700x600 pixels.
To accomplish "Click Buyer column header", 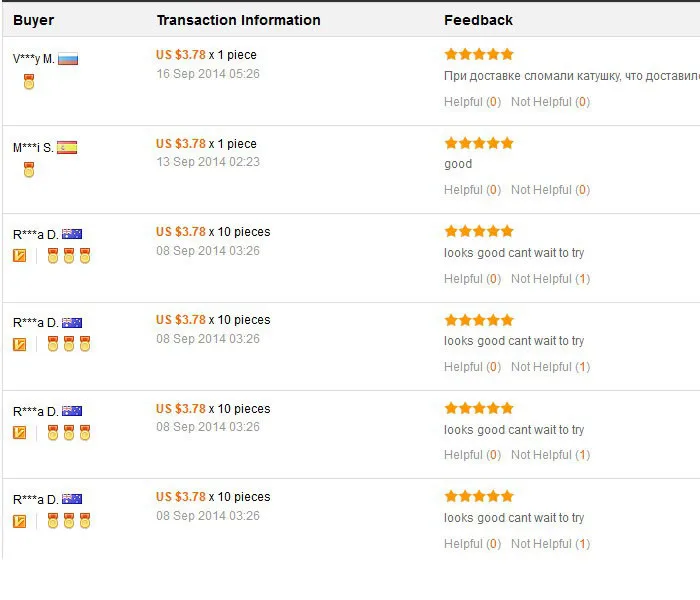I will tap(33, 20).
